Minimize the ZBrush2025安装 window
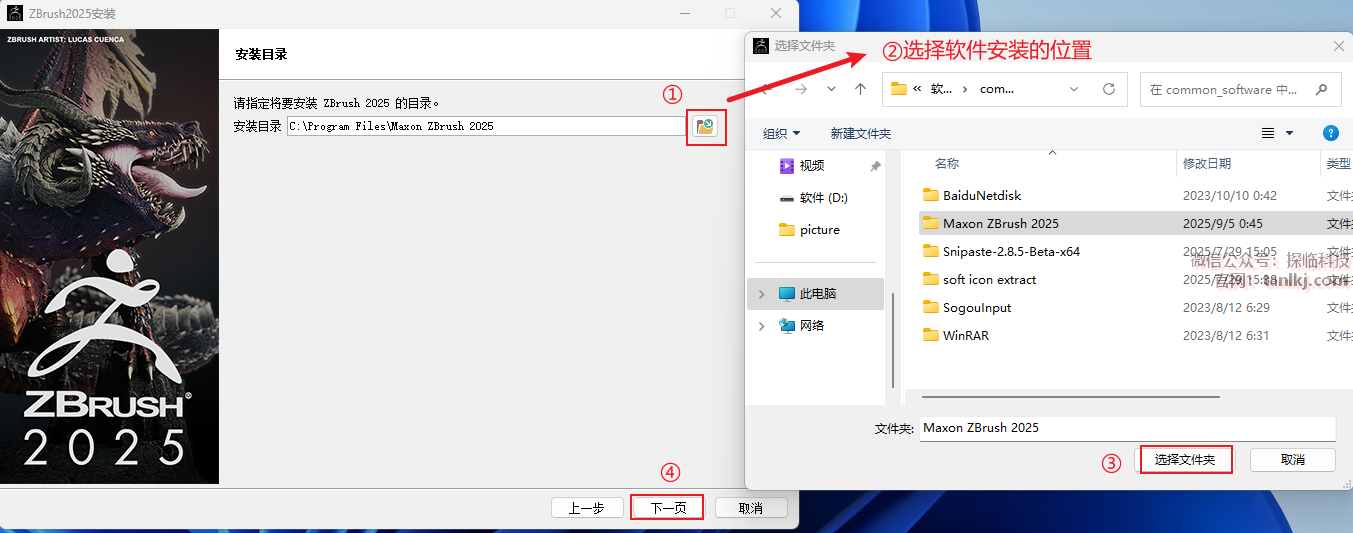The image size is (1353, 533). (685, 13)
